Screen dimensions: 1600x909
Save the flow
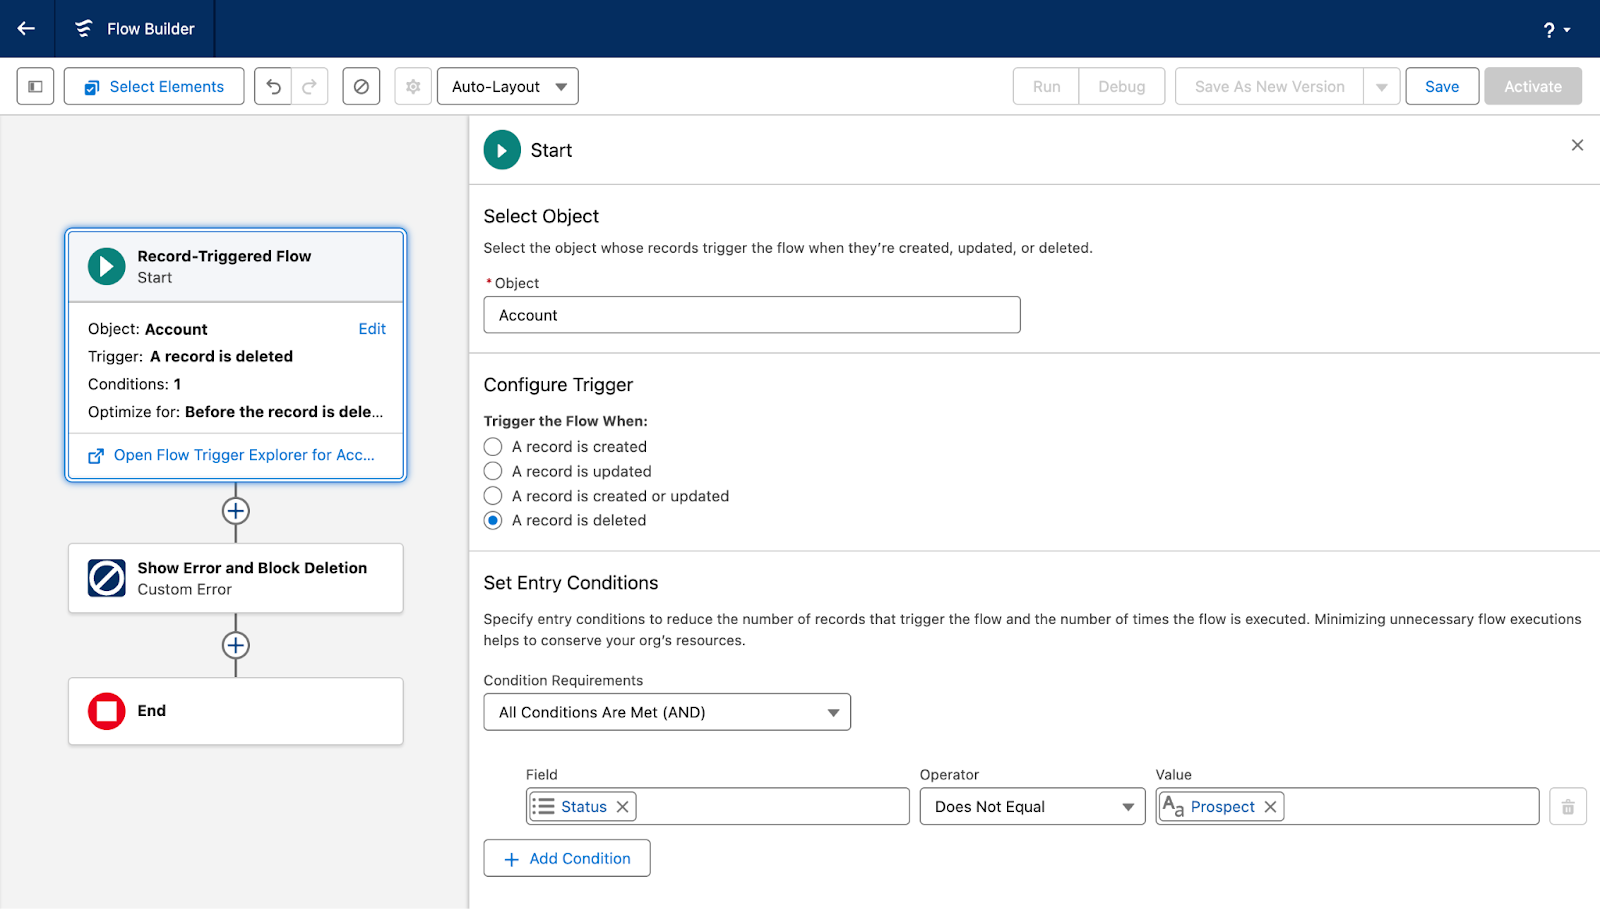tap(1442, 87)
